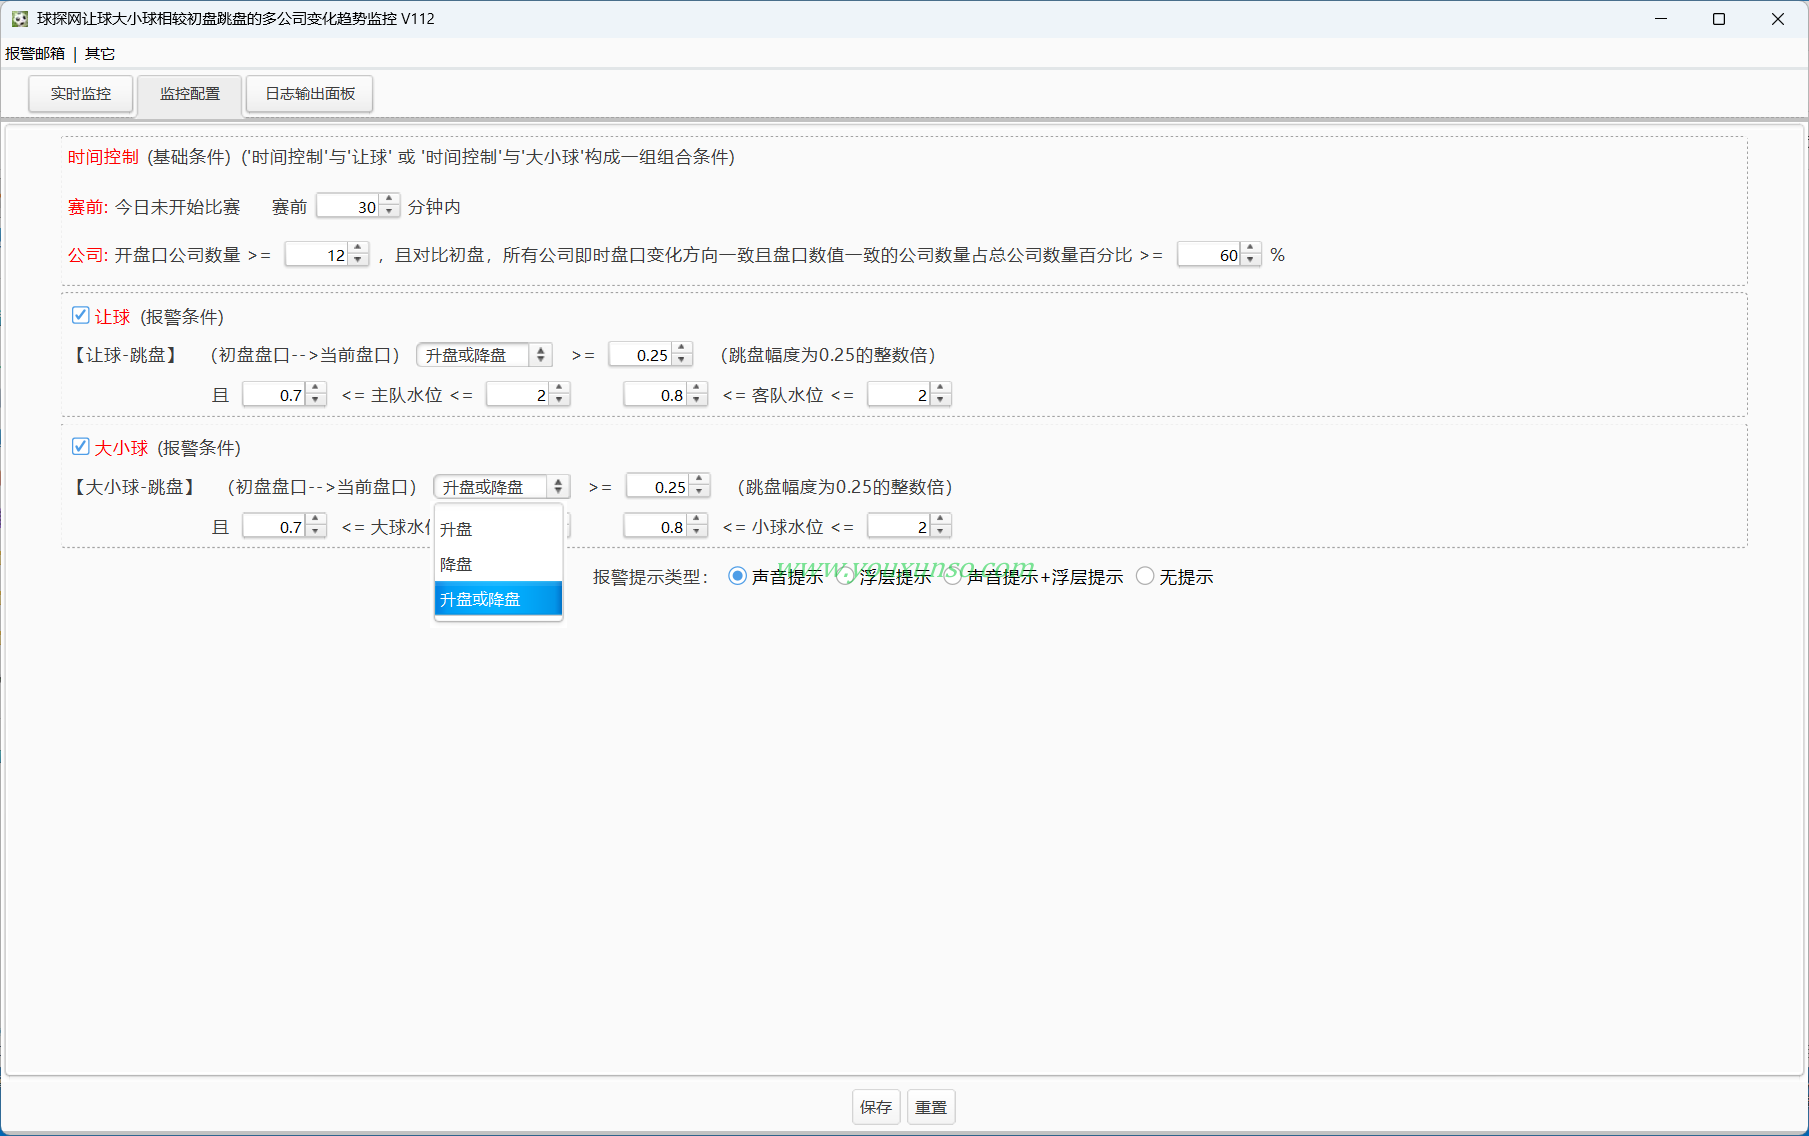
Task: Increase the 小球水位 lower bound 0.8
Action: (697, 520)
